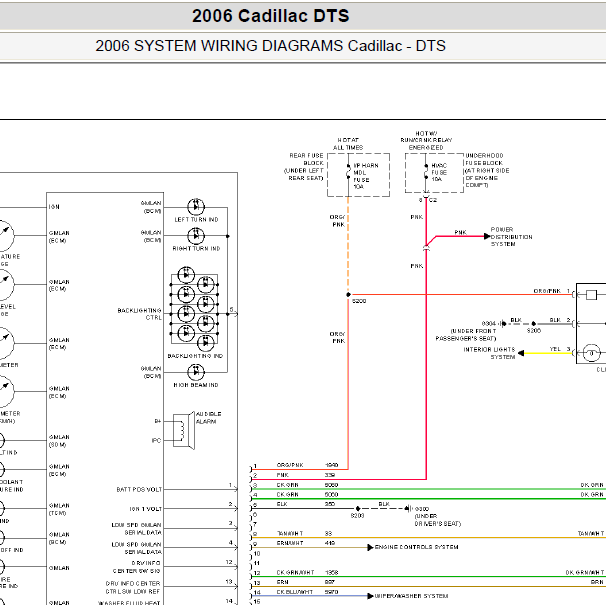The image size is (606, 605).
Task: Click circuit number '339' on the PNK wire
Action: 330,475
